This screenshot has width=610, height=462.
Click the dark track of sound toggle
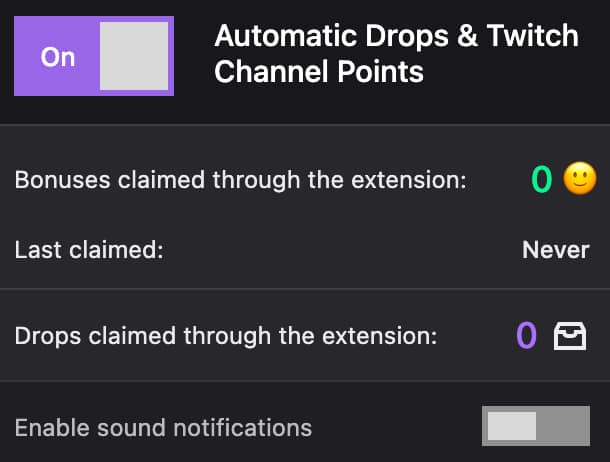[565, 426]
